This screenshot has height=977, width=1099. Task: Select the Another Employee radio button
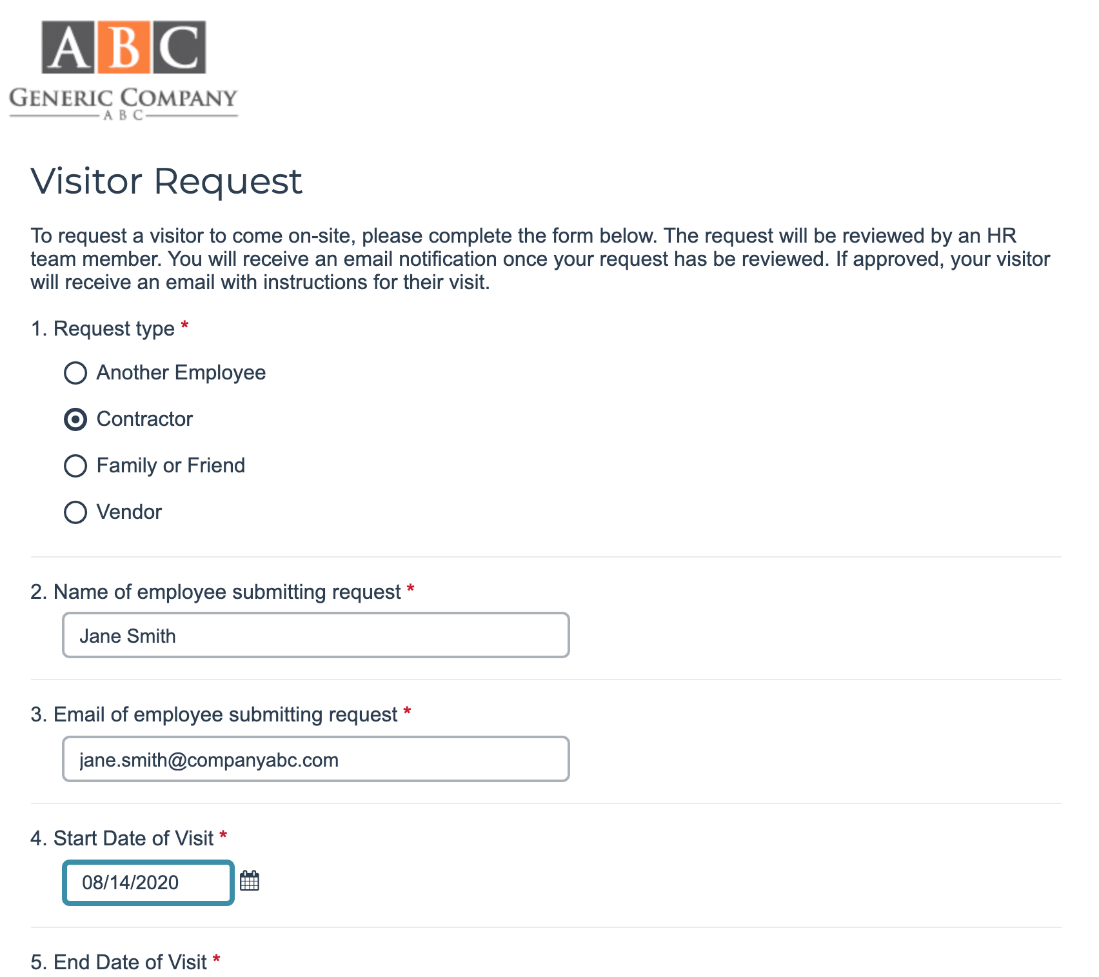75,373
